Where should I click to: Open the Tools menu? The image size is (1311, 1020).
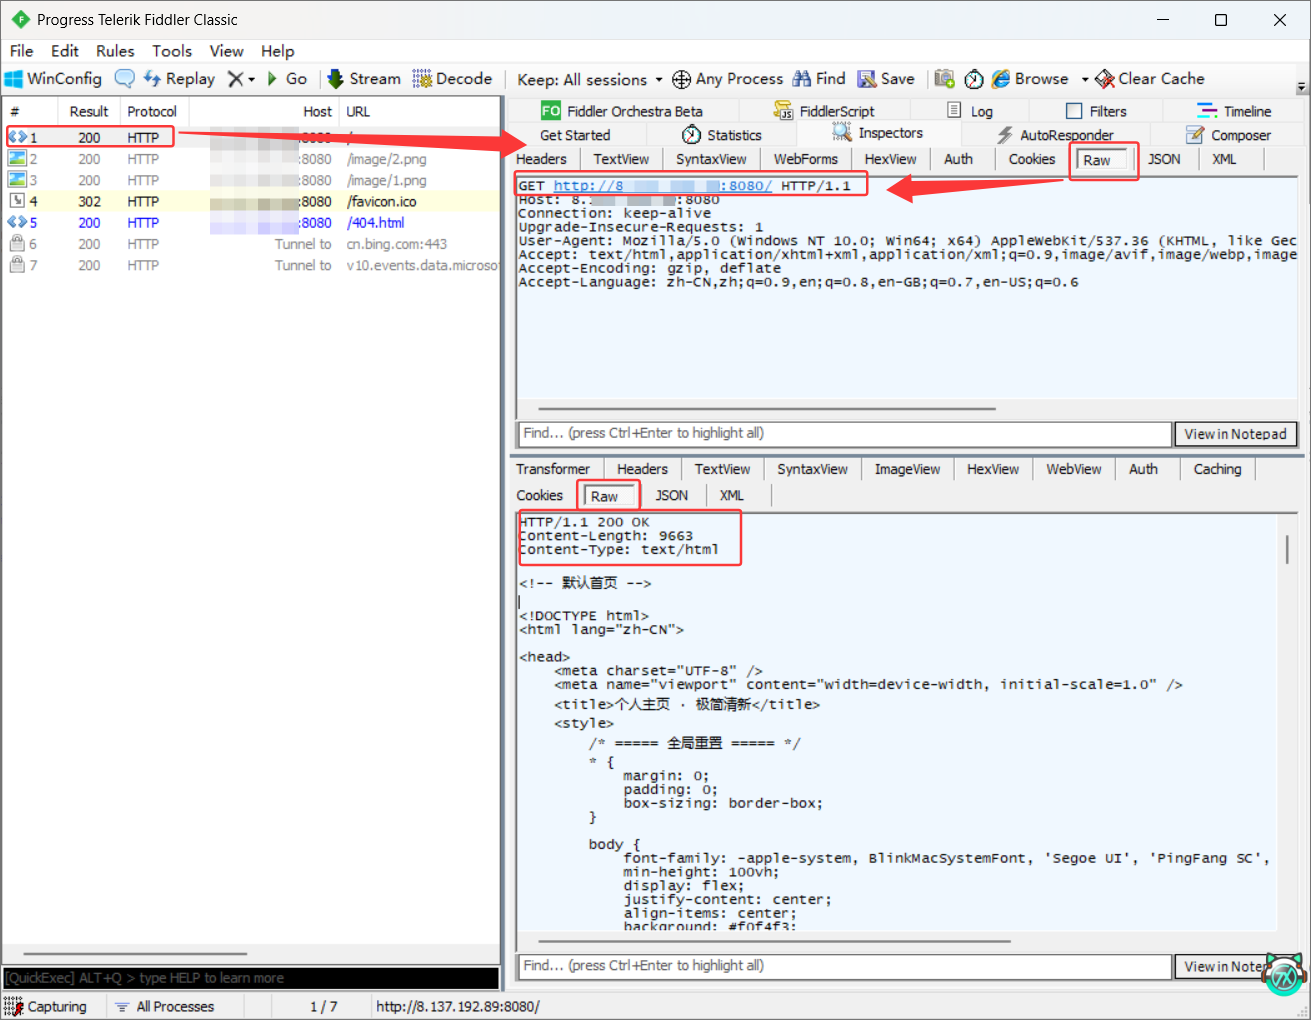tap(172, 51)
